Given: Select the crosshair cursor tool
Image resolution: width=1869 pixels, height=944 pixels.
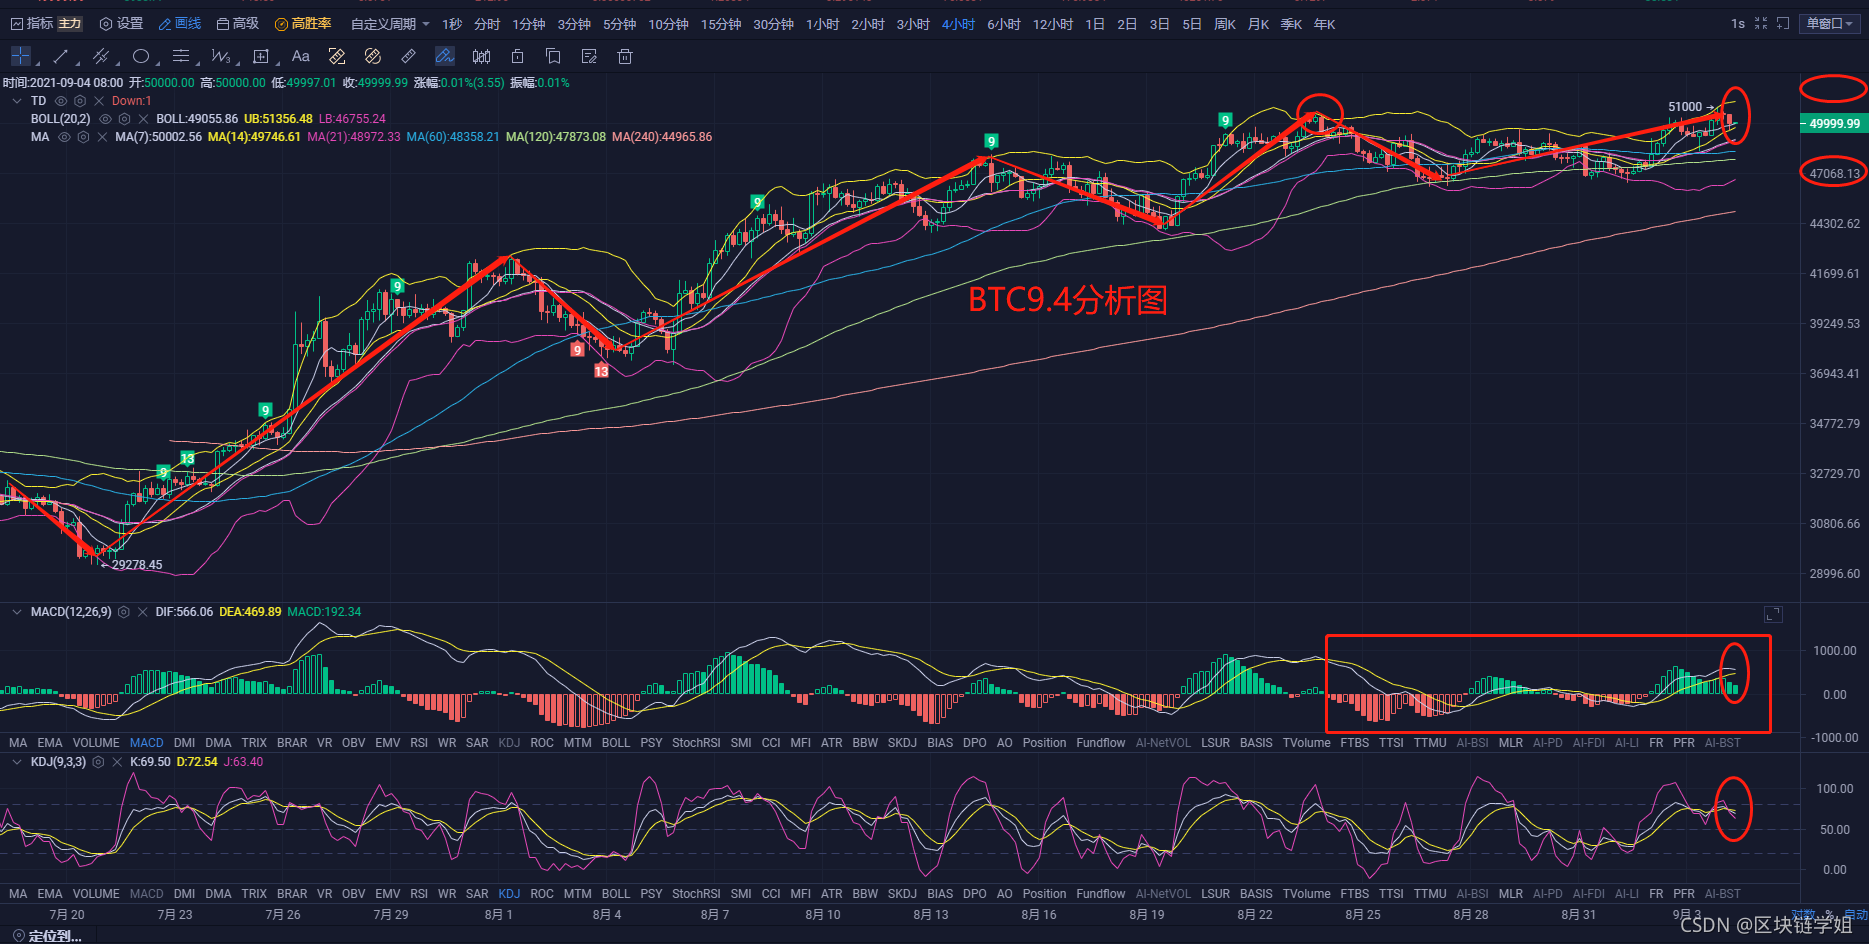Looking at the screenshot, I should coord(20,57).
